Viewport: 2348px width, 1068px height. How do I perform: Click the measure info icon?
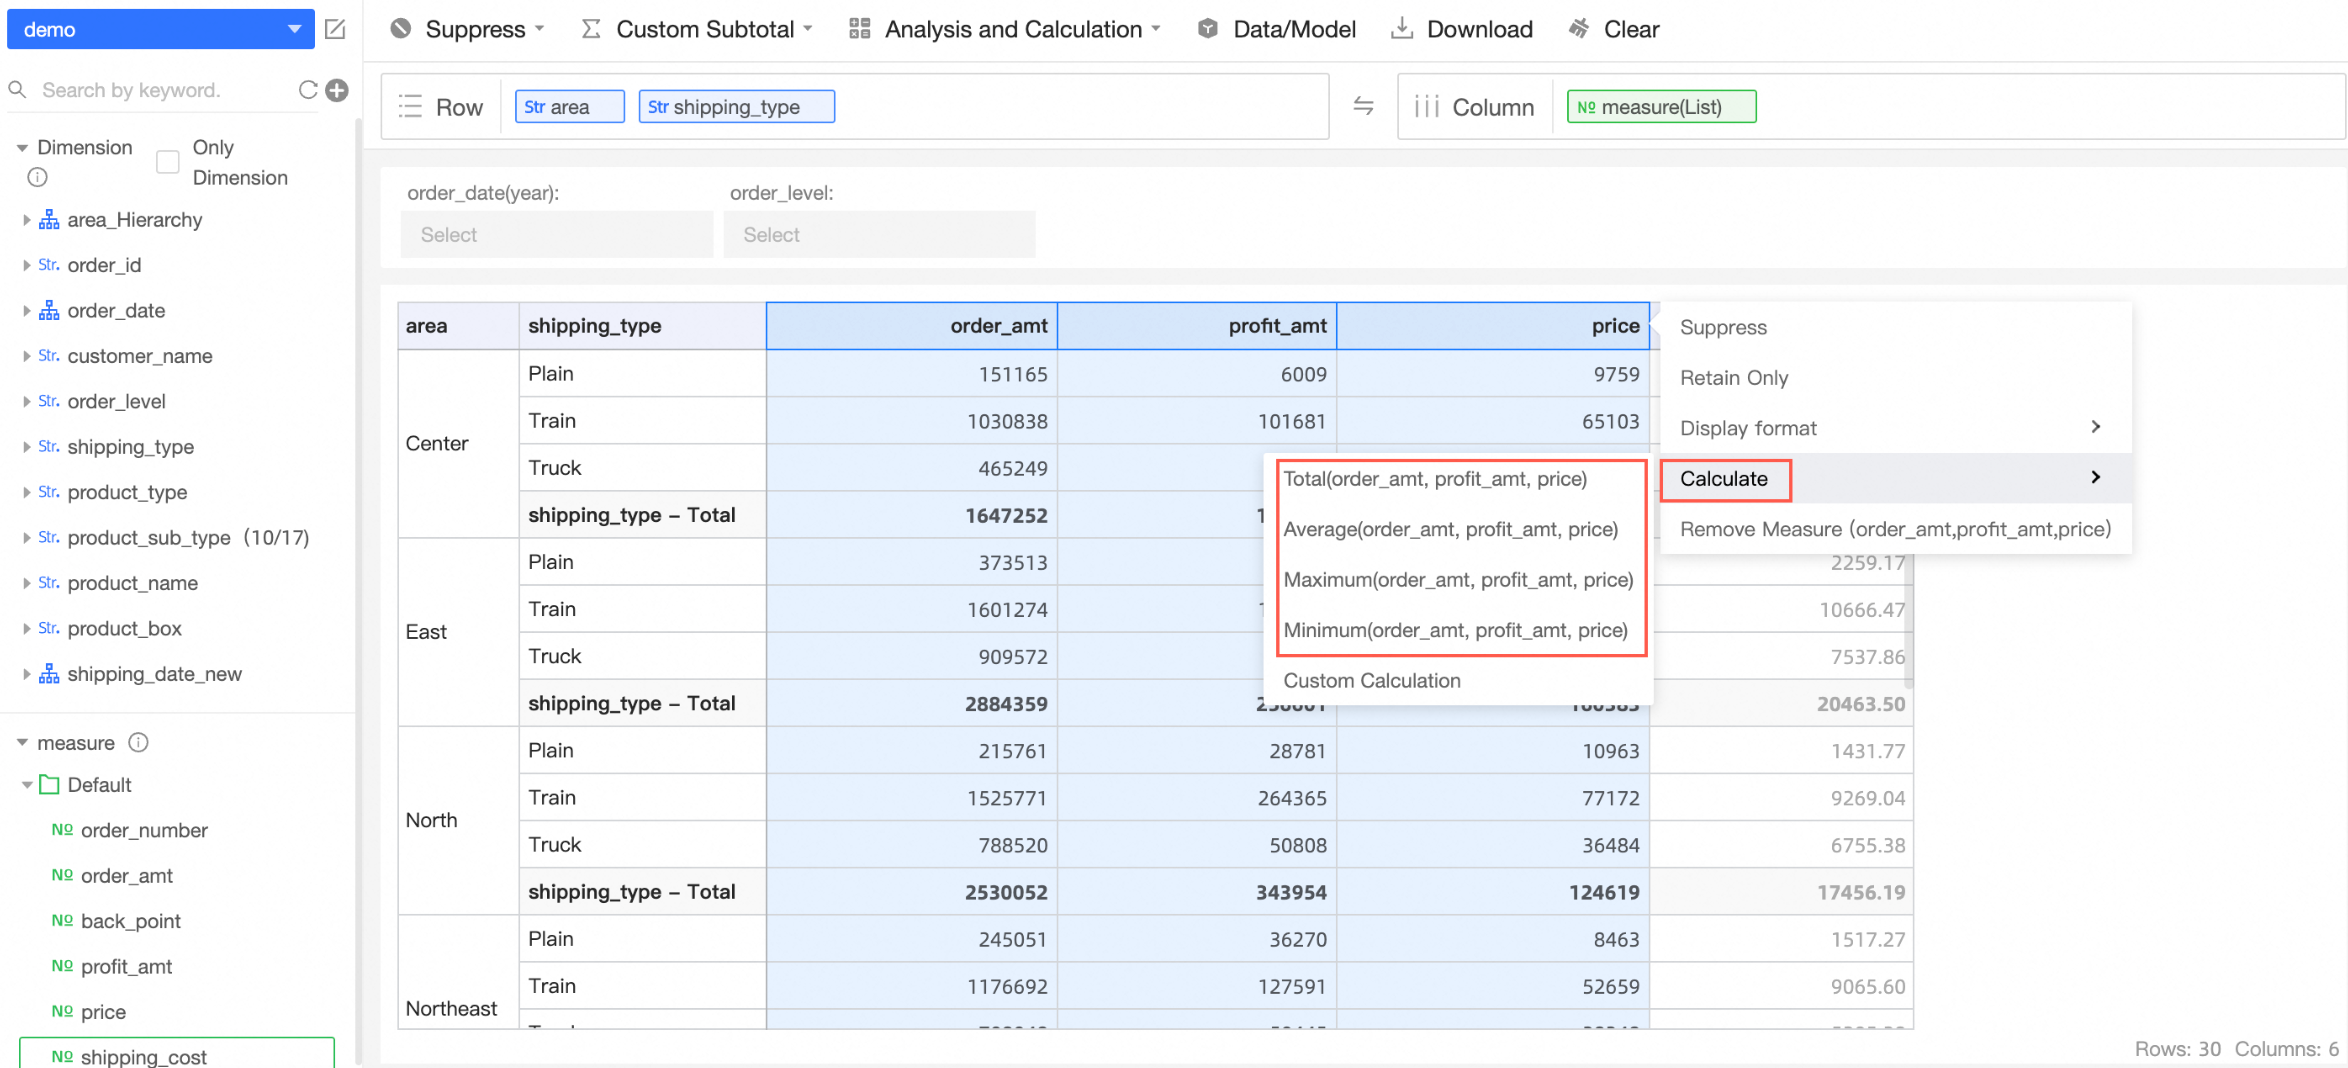coord(139,742)
